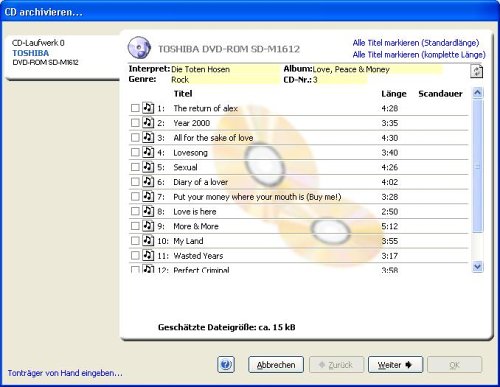Click the Titel column header
The image size is (500, 387).
(183, 94)
